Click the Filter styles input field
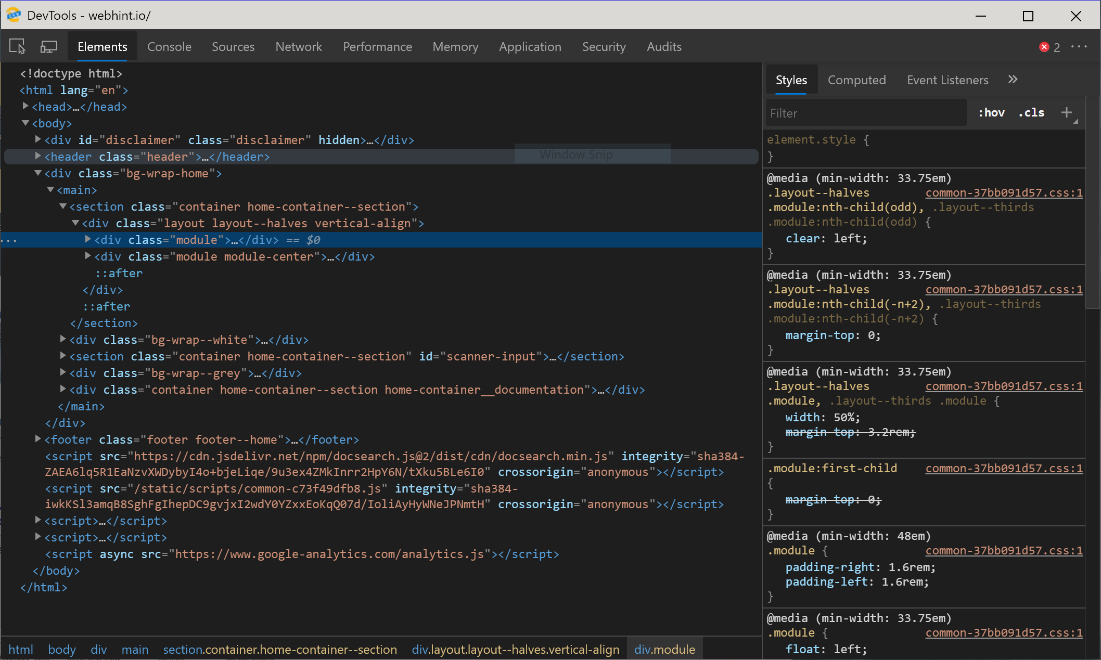The width and height of the screenshot is (1101, 660). (x=865, y=113)
